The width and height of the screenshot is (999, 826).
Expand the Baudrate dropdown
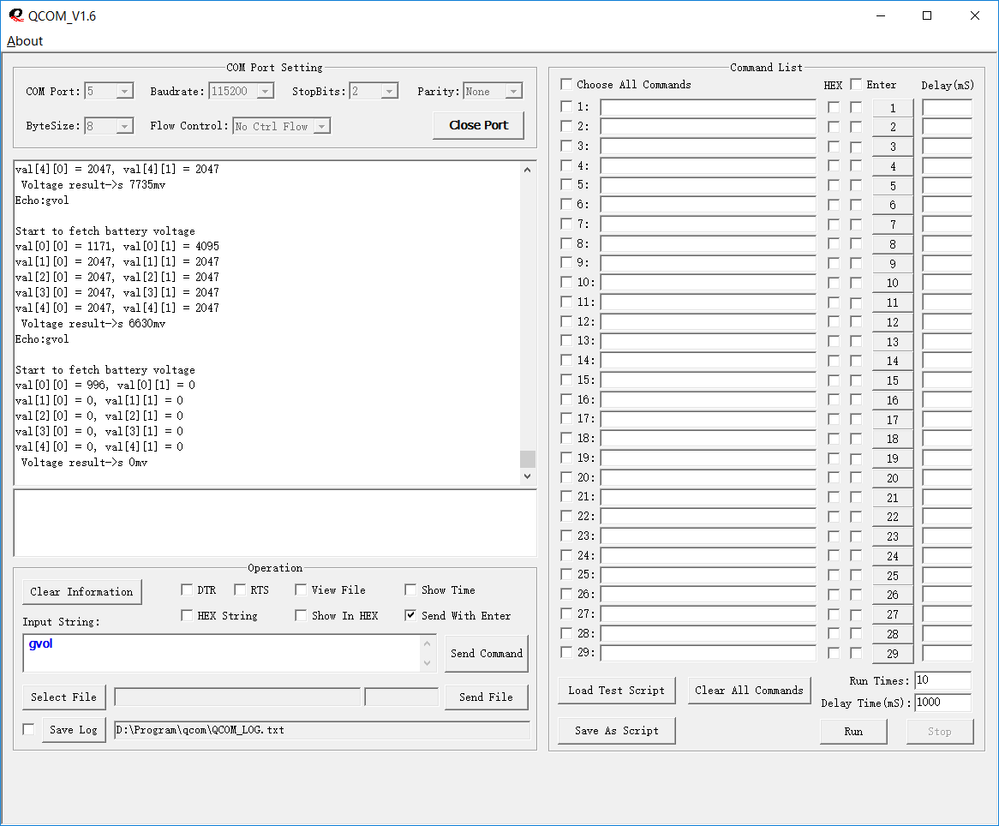coord(266,91)
